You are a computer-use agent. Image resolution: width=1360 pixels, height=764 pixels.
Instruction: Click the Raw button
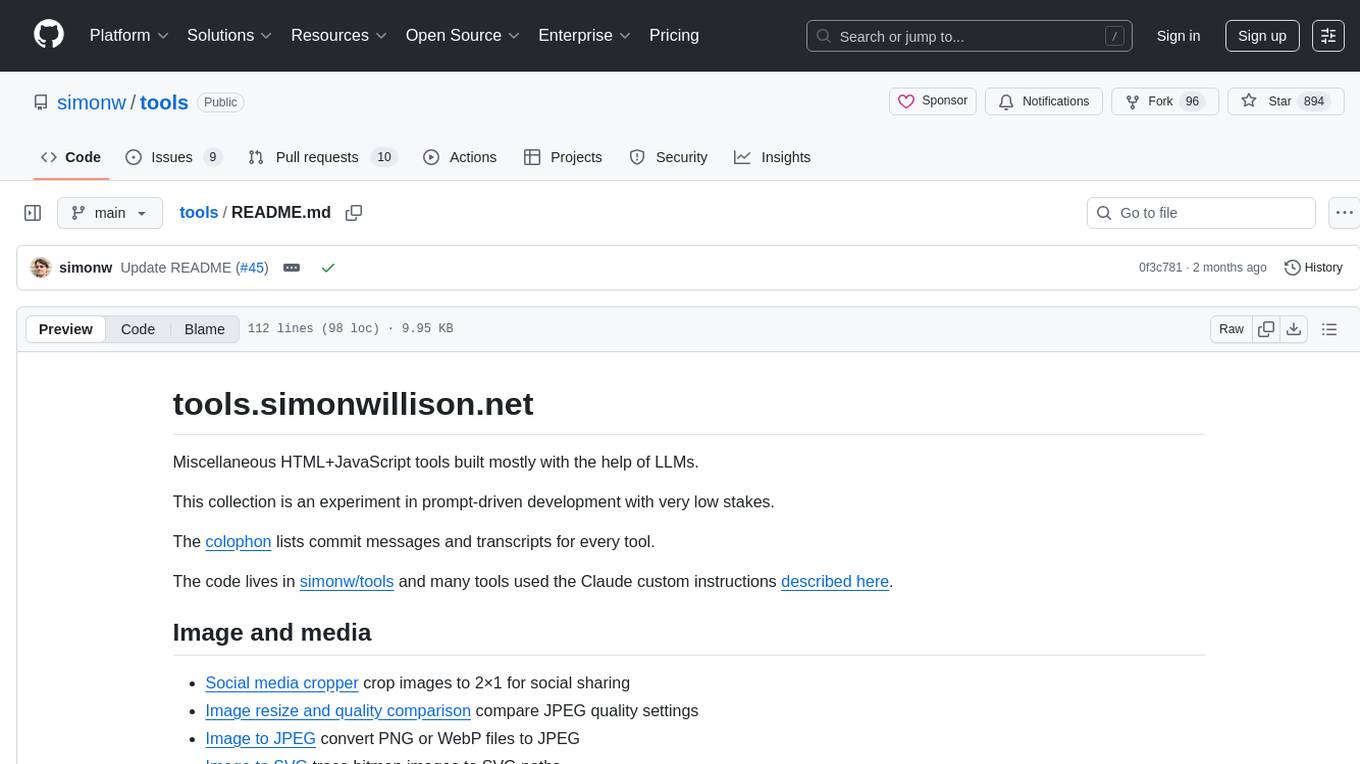coord(1231,329)
